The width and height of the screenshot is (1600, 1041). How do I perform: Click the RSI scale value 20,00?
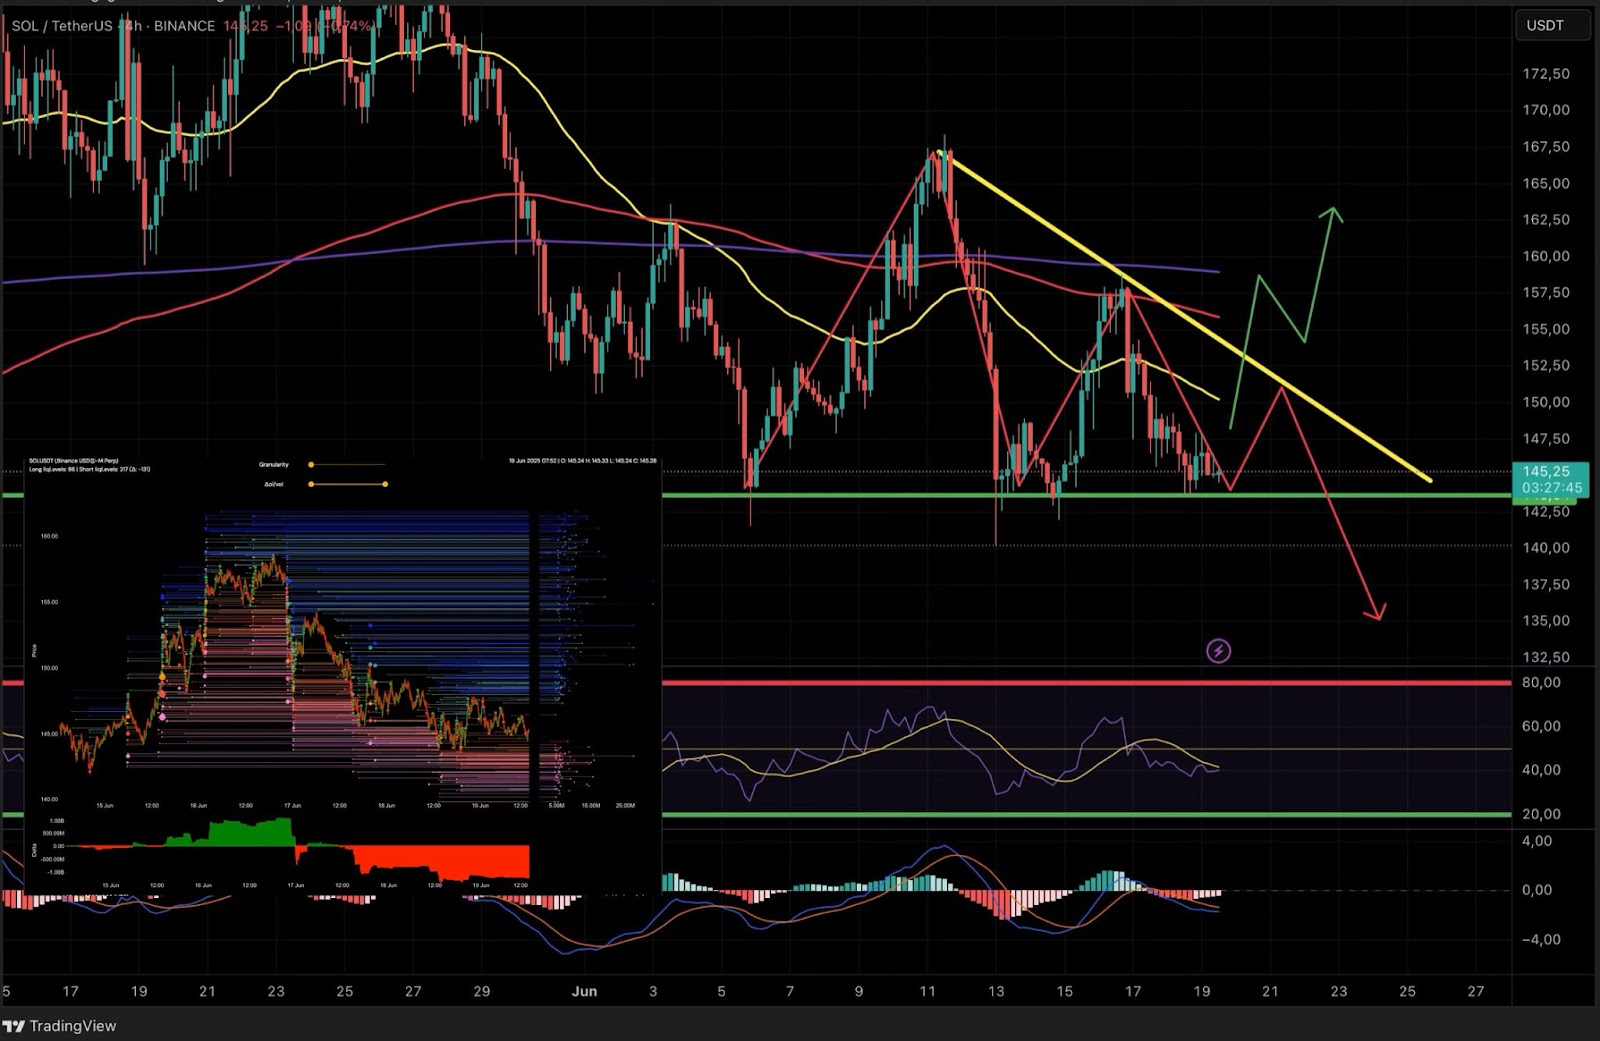pos(1541,814)
